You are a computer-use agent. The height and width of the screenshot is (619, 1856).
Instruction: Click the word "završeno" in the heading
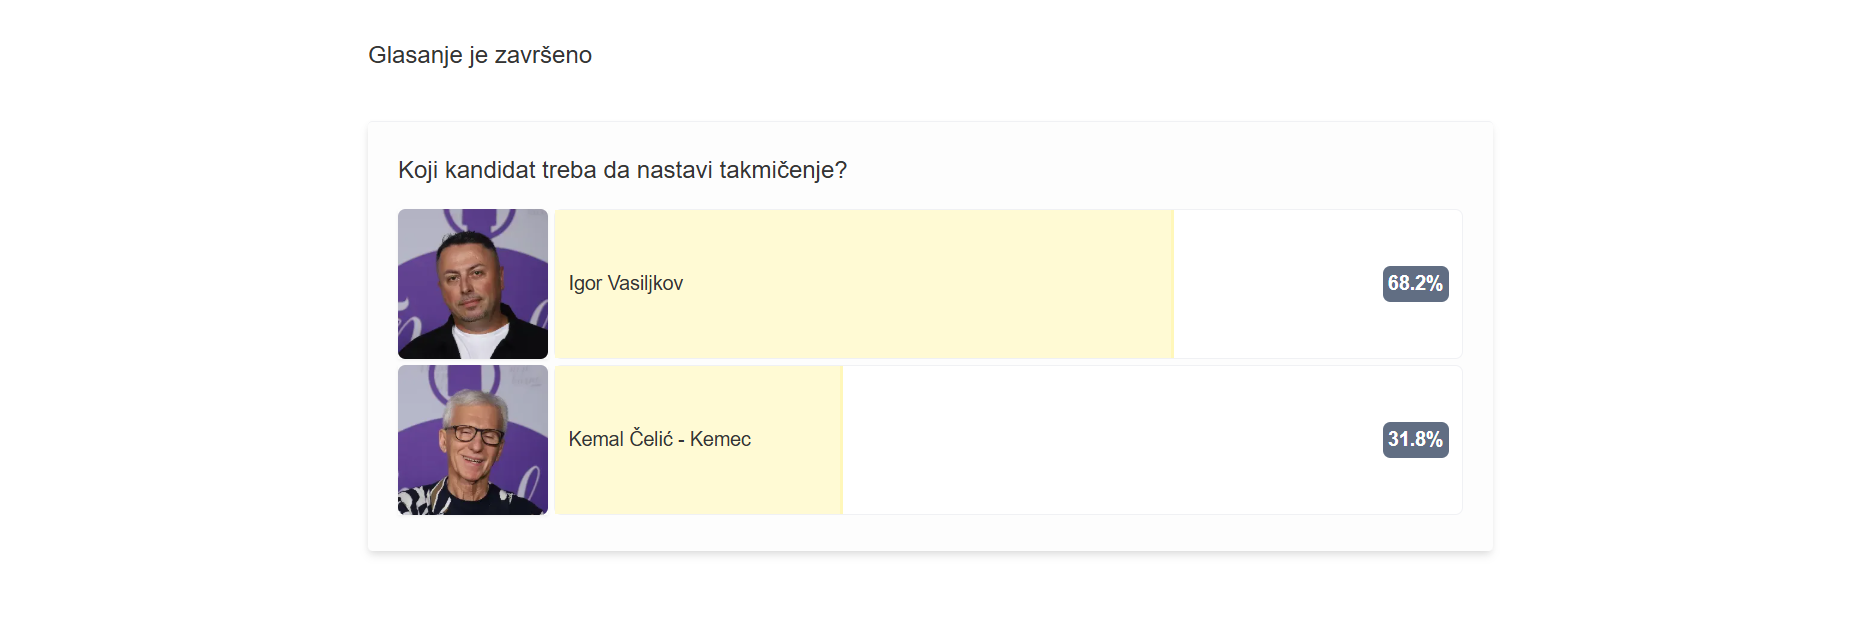pos(543,55)
